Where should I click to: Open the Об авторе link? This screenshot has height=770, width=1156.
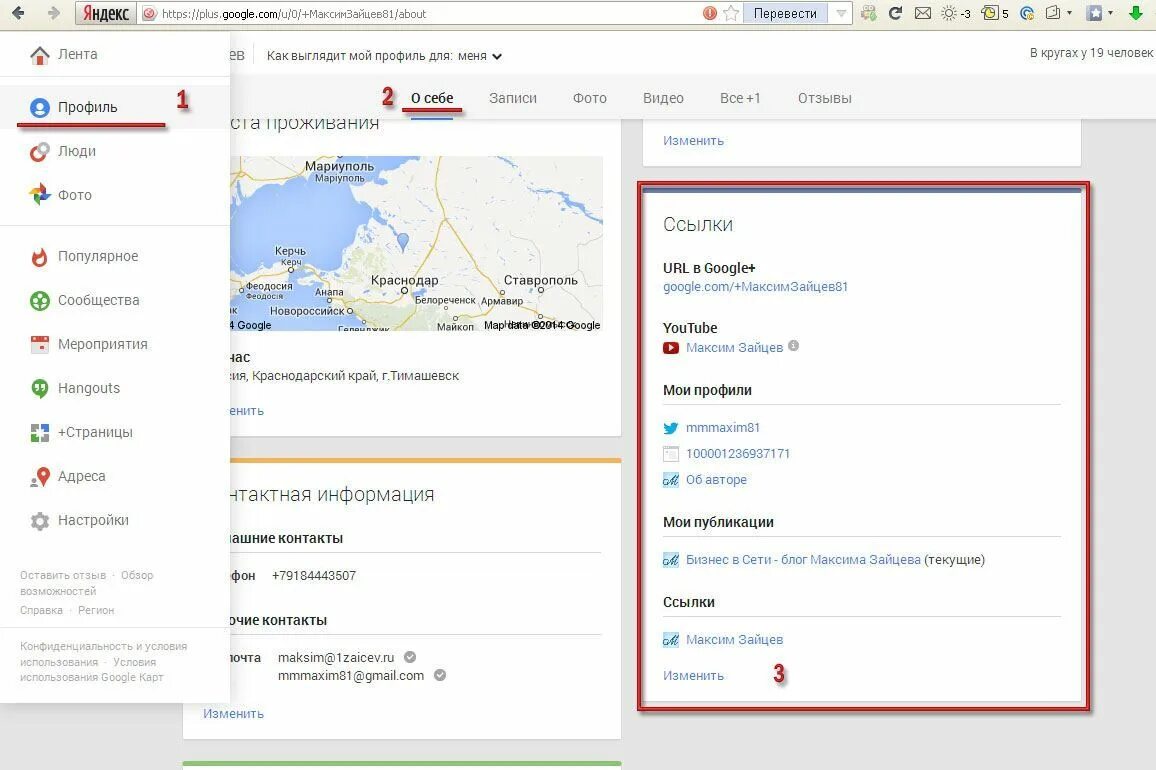717,480
